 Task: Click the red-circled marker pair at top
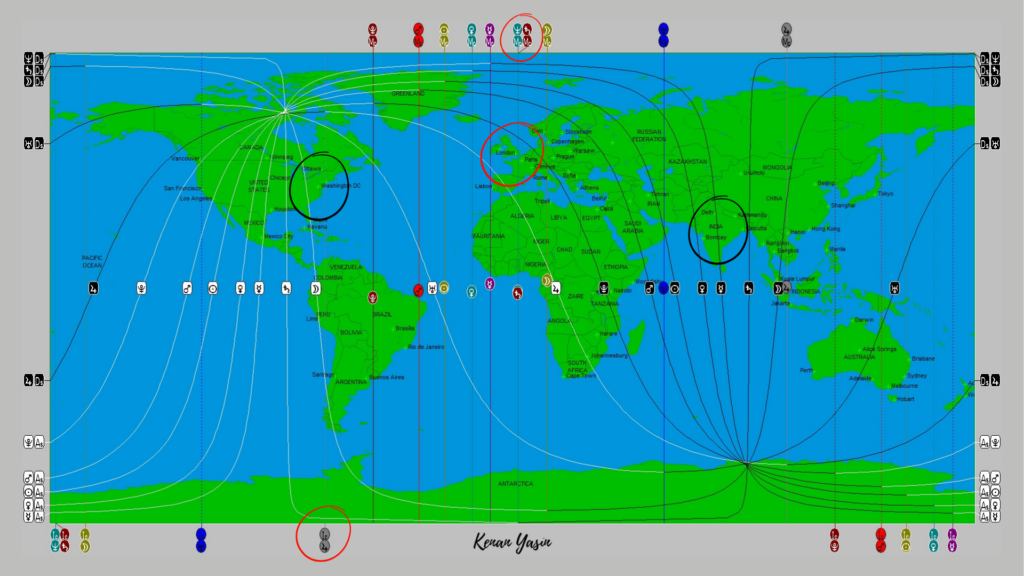point(522,36)
